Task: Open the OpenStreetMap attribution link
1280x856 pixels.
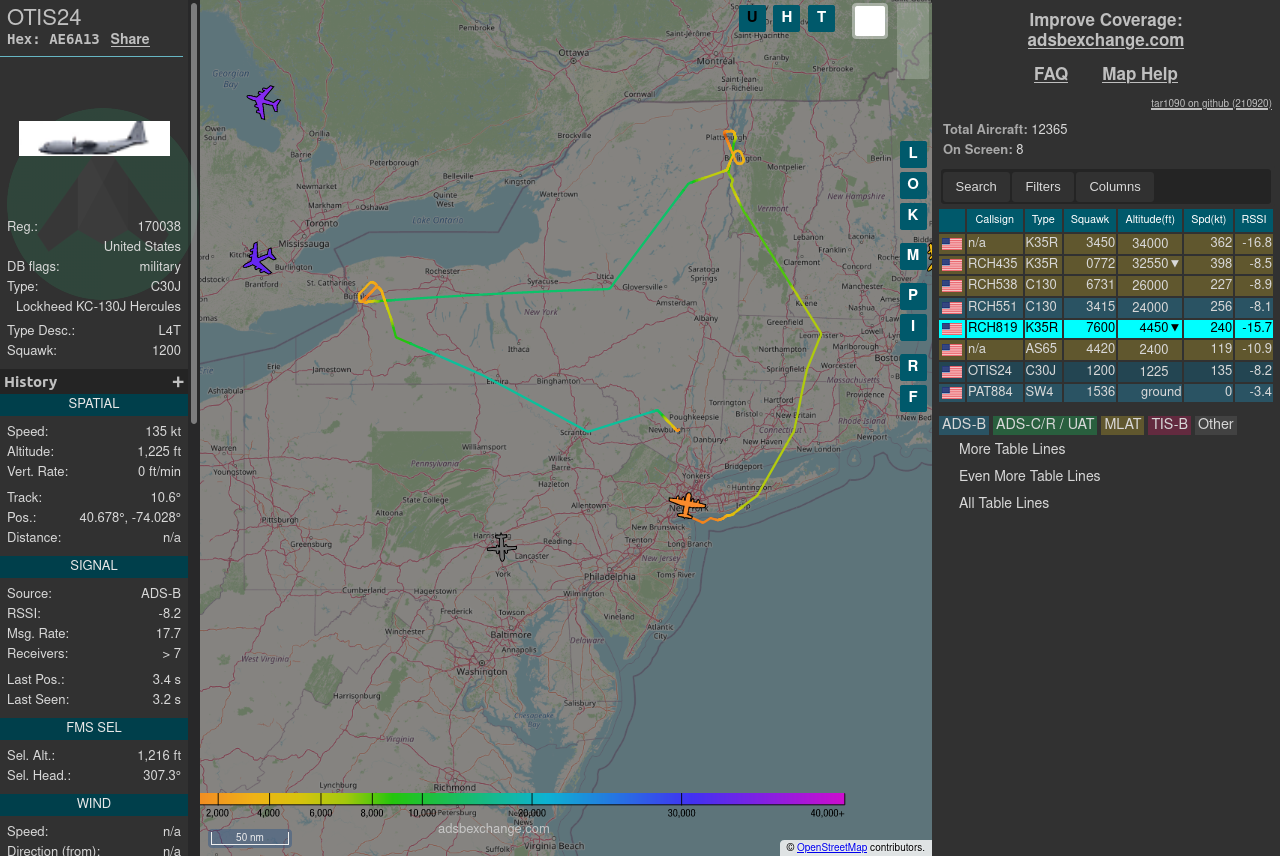Action: point(832,847)
